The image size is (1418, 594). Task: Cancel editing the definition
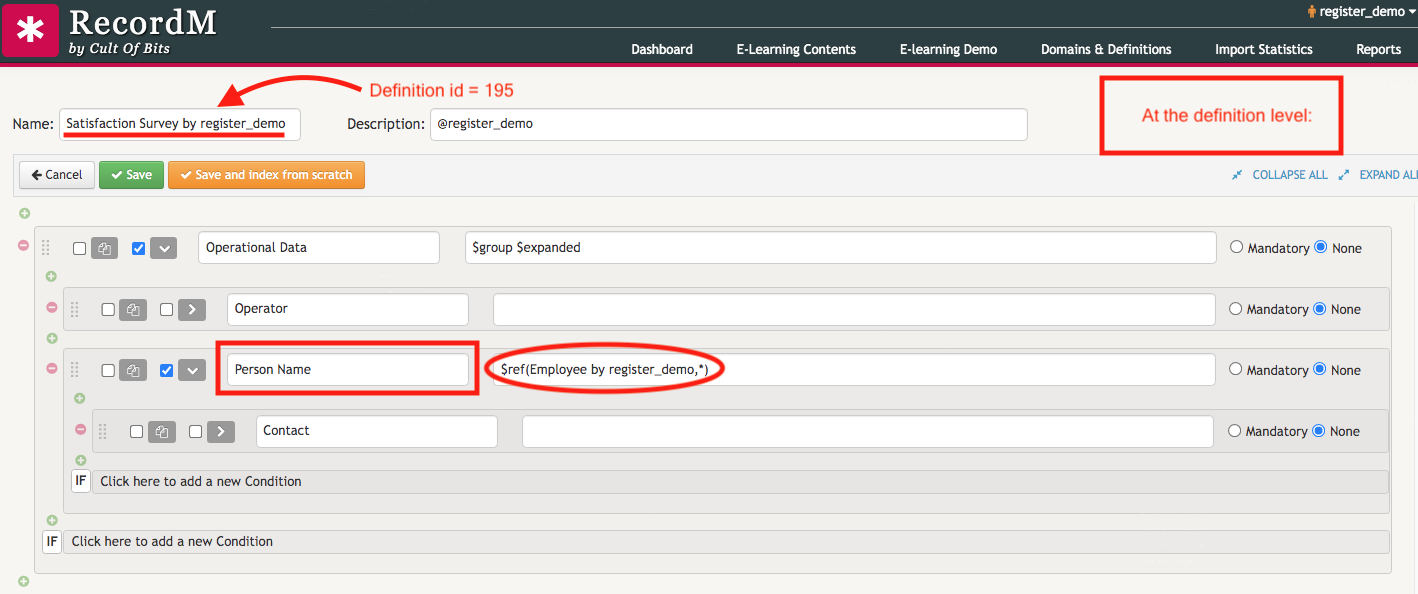[57, 175]
